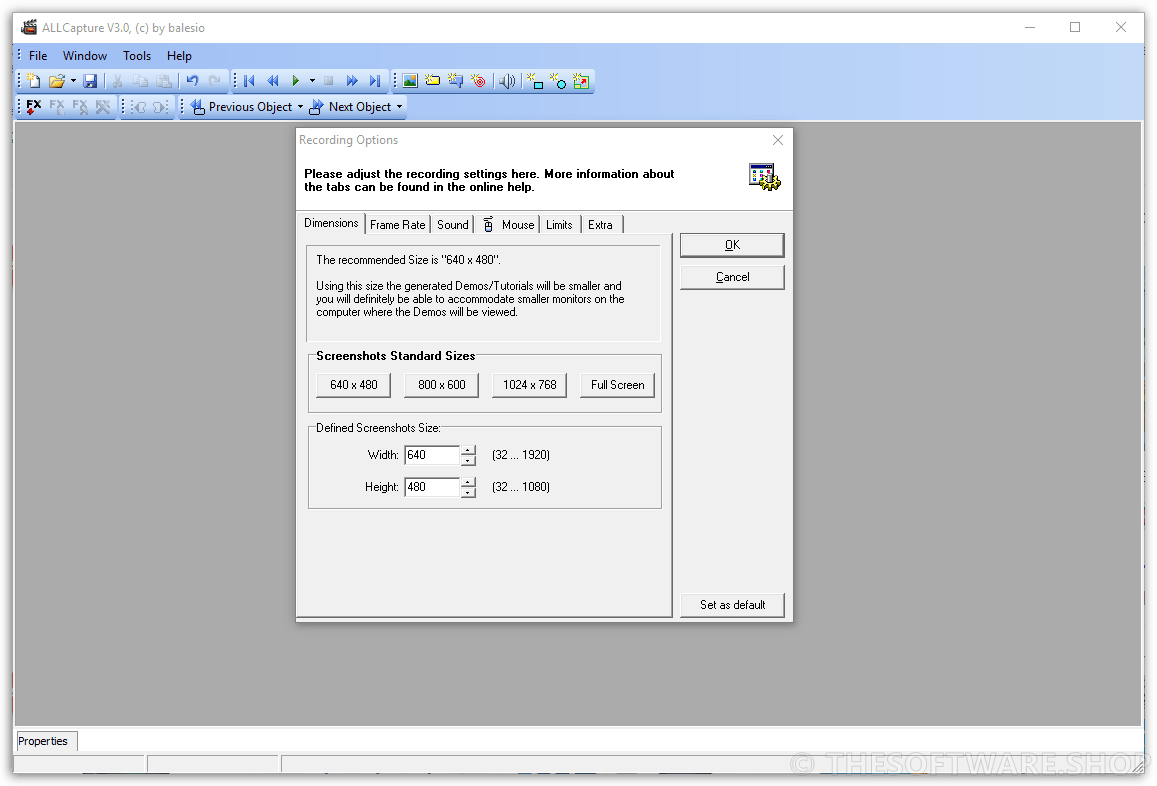
Task: Open the Next Object dropdown arrow
Action: [399, 106]
